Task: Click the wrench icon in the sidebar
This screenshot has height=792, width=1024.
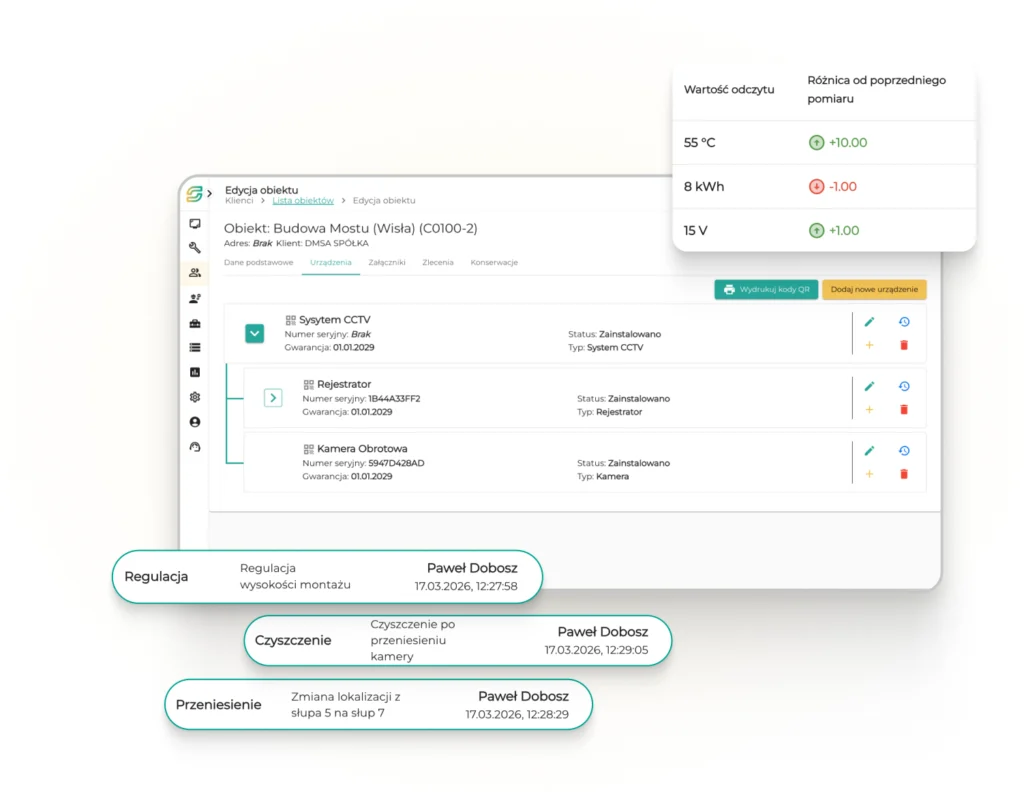Action: [195, 248]
